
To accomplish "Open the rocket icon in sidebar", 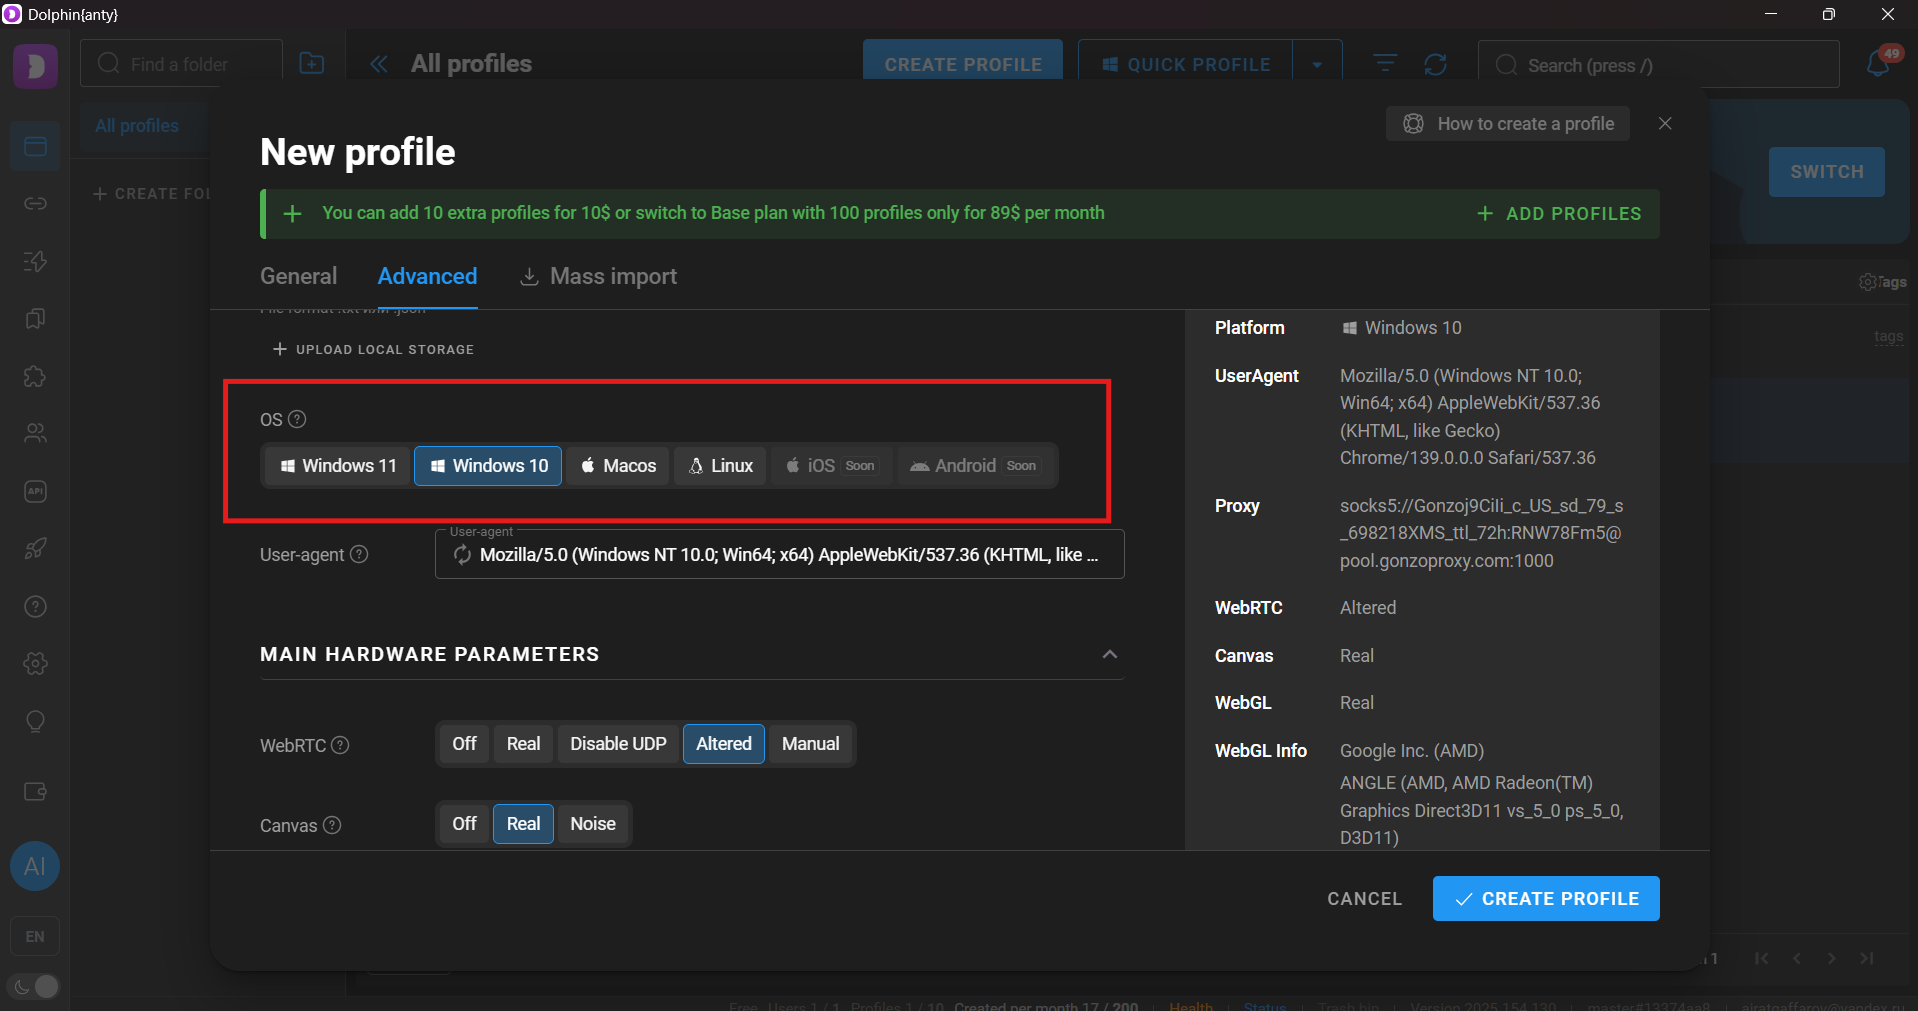I will pos(35,549).
